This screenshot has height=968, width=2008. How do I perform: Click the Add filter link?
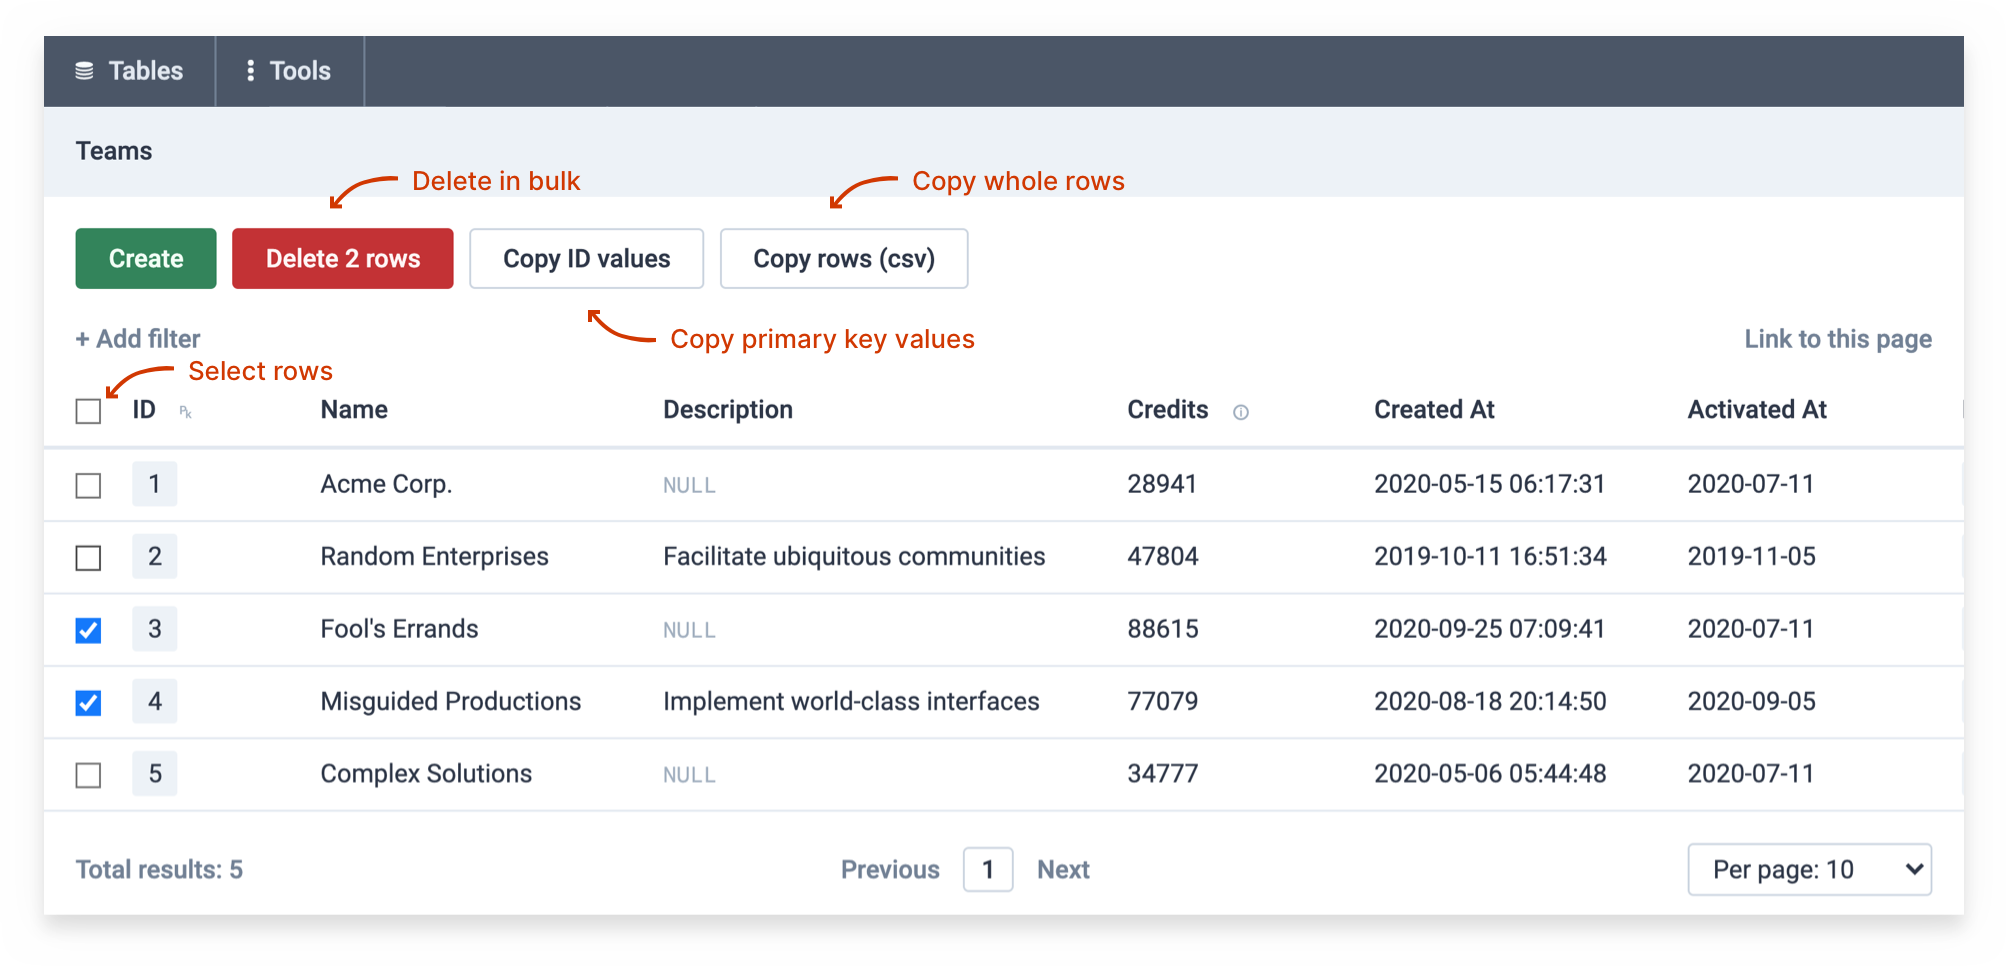point(138,339)
